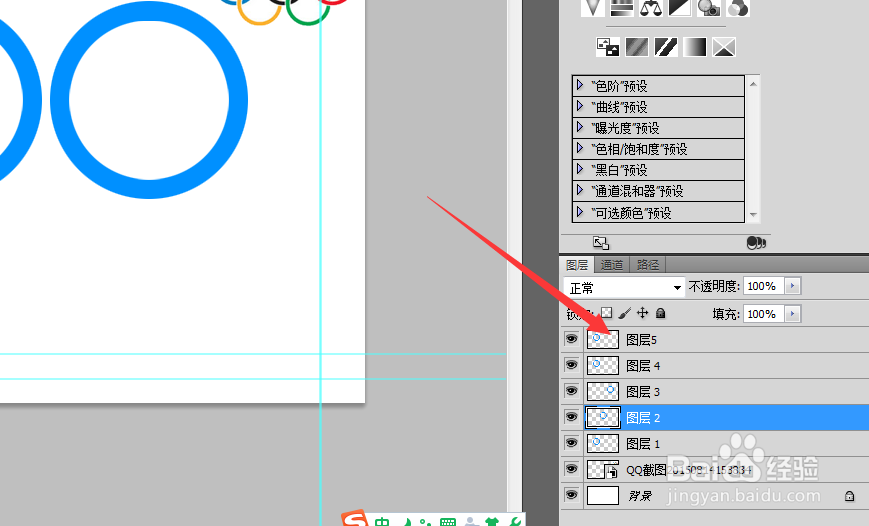Add a Posterize adjustment layer
Screen dimensions: 869x526
point(637,47)
